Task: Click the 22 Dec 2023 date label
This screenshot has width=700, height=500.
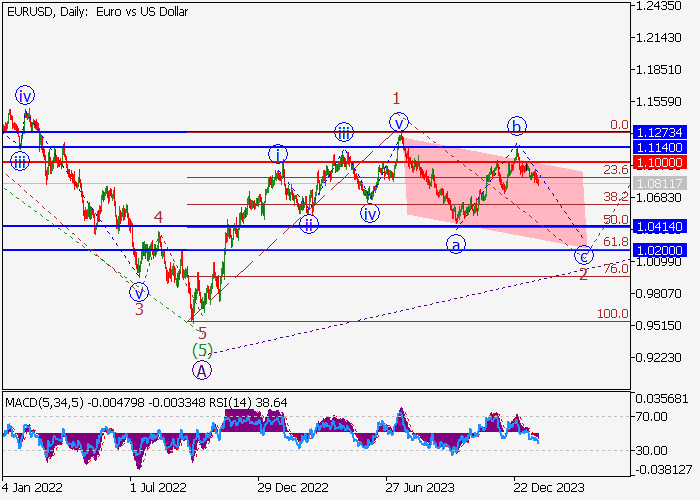Action: point(549,487)
